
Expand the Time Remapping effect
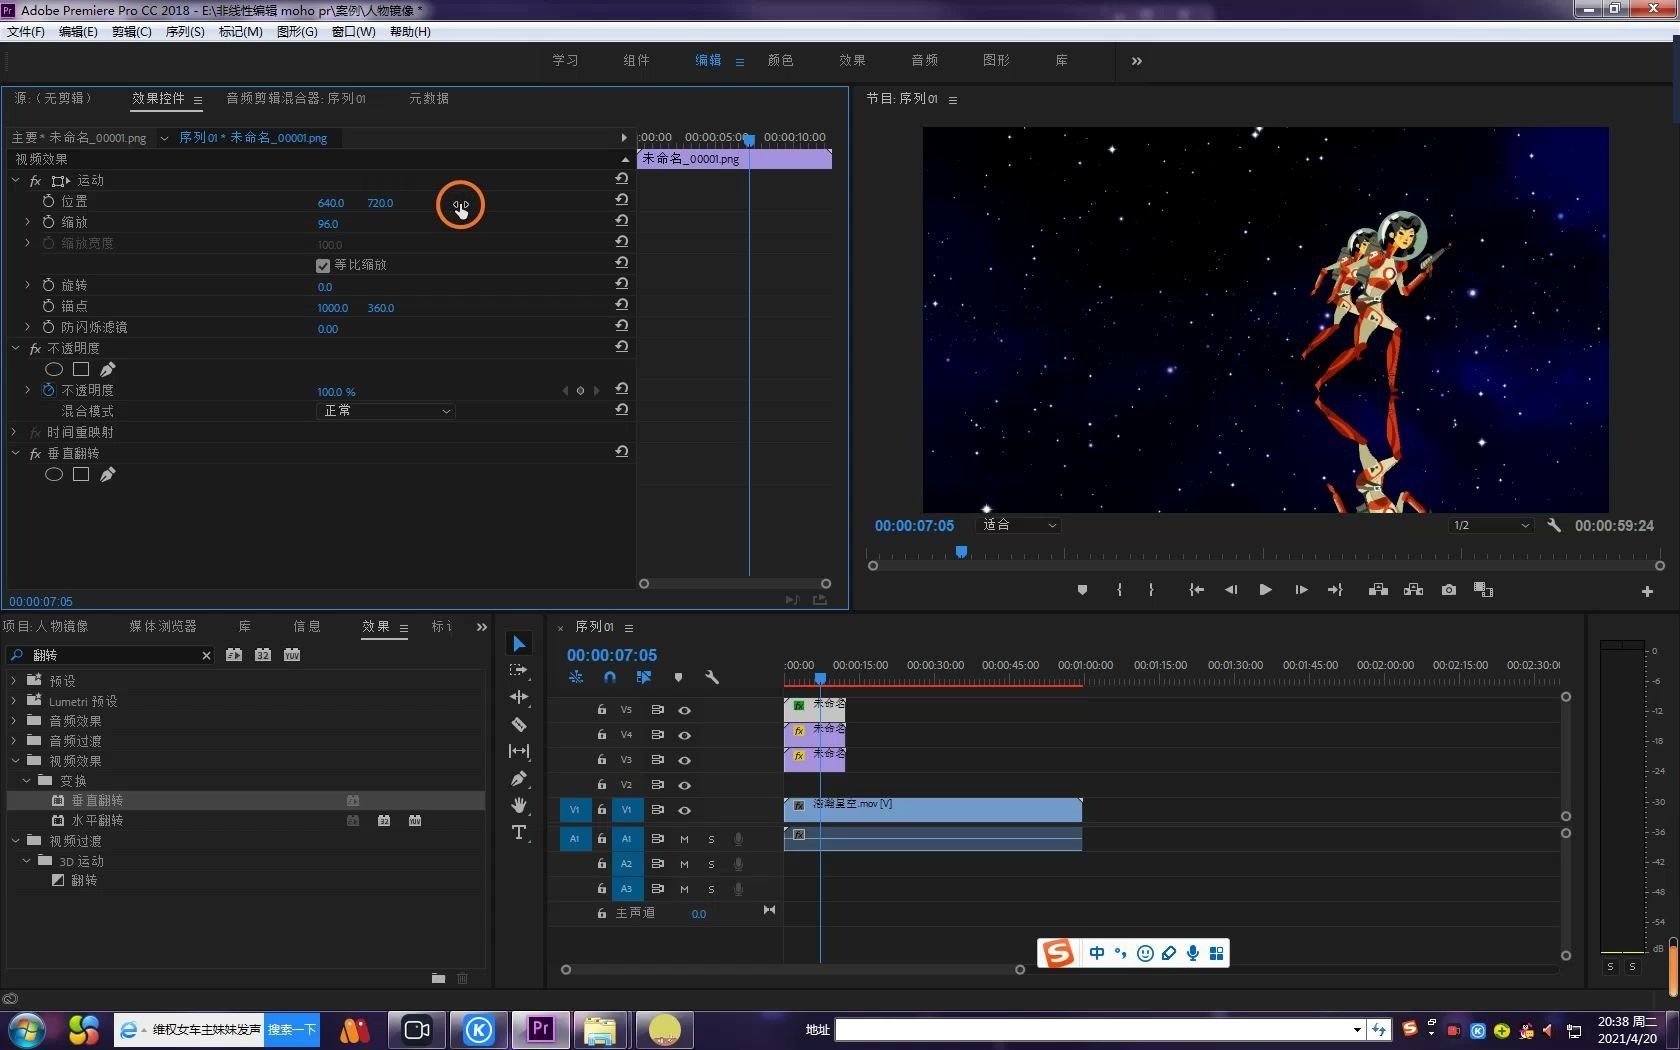click(x=14, y=432)
